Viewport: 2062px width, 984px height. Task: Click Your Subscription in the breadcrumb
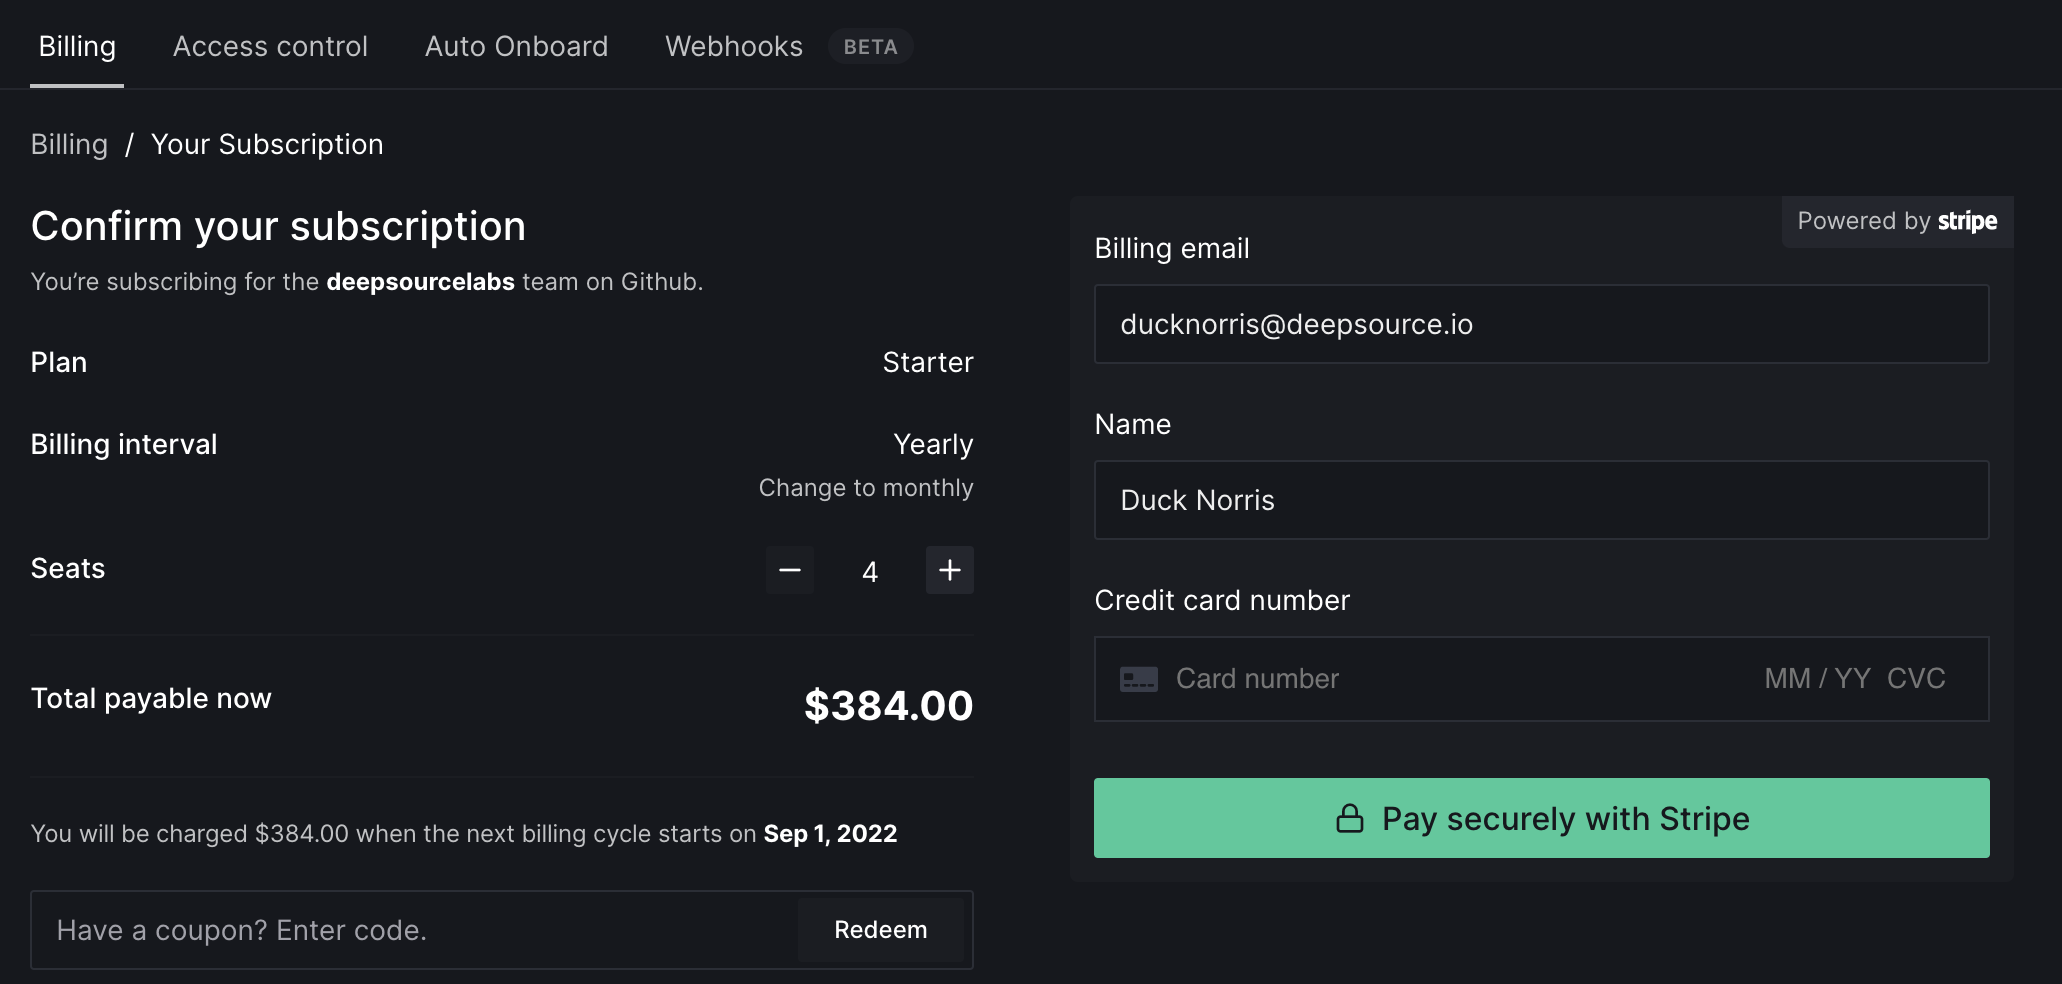(267, 144)
